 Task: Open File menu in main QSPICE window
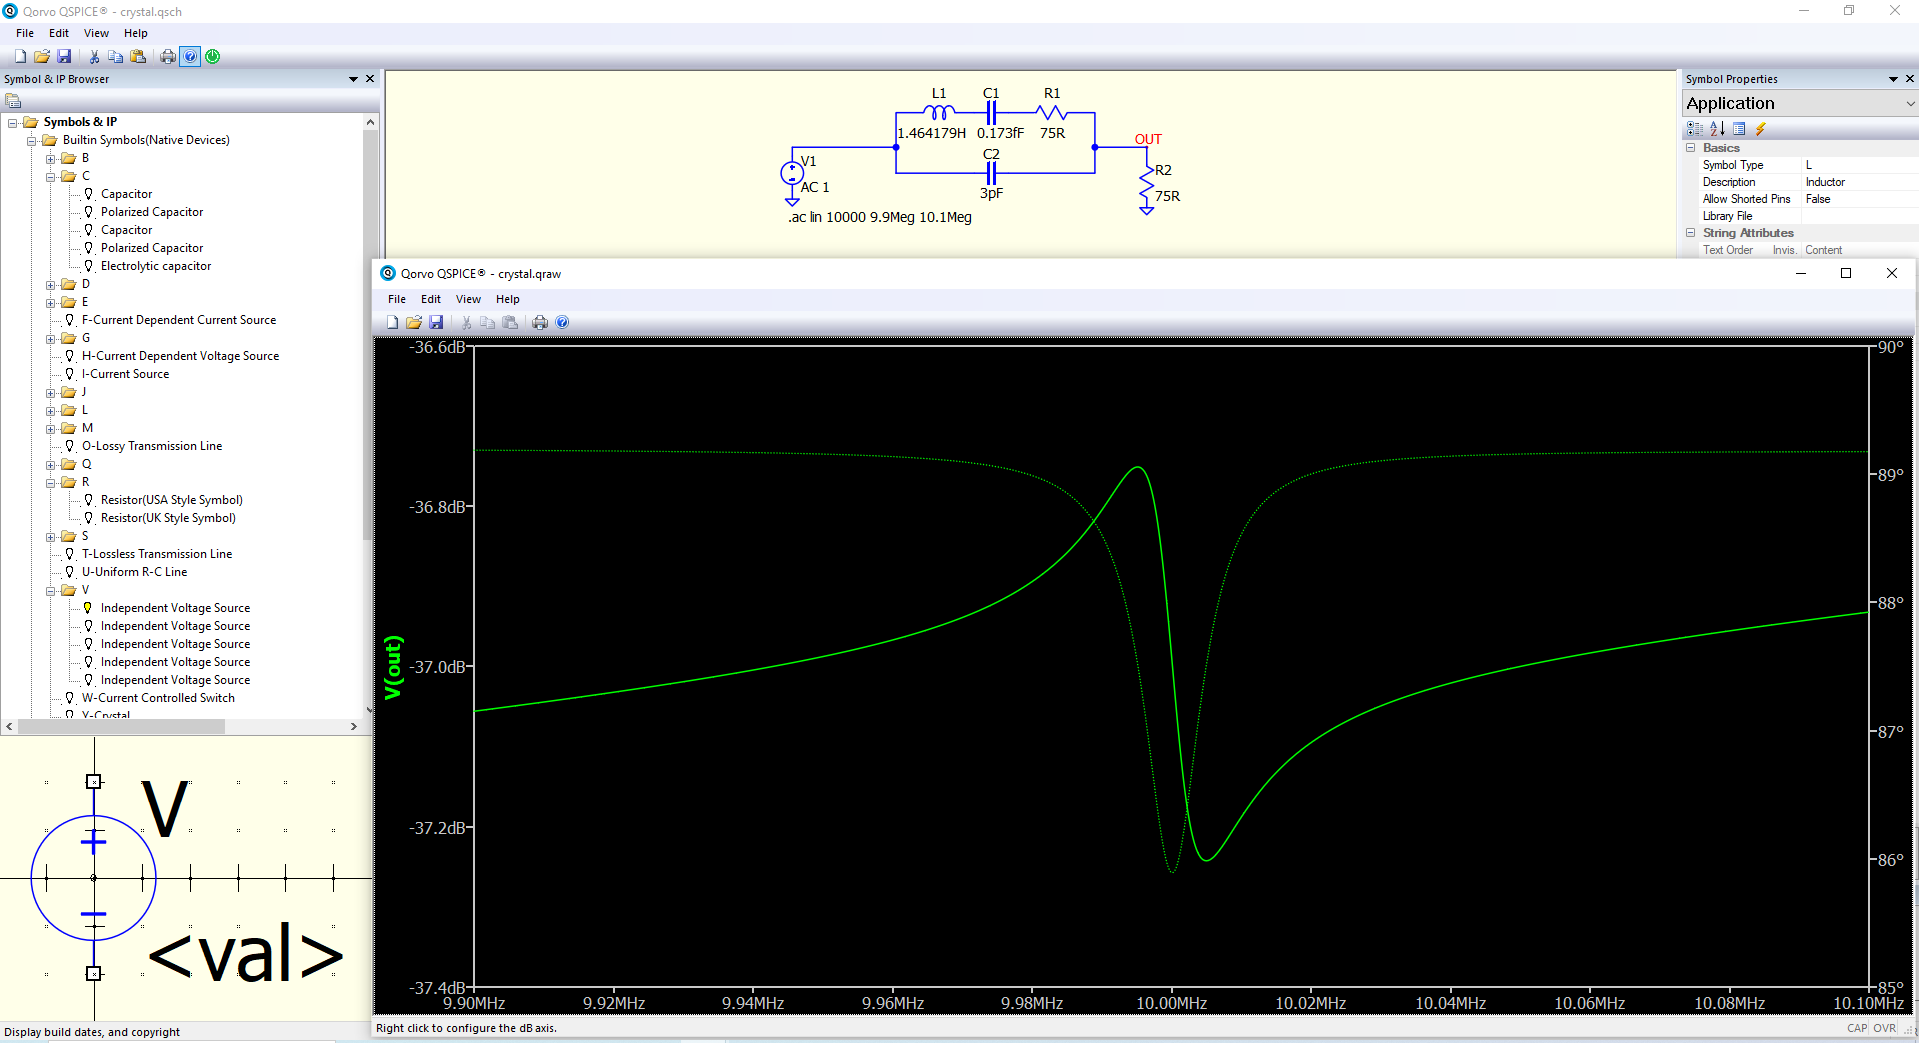[25, 33]
